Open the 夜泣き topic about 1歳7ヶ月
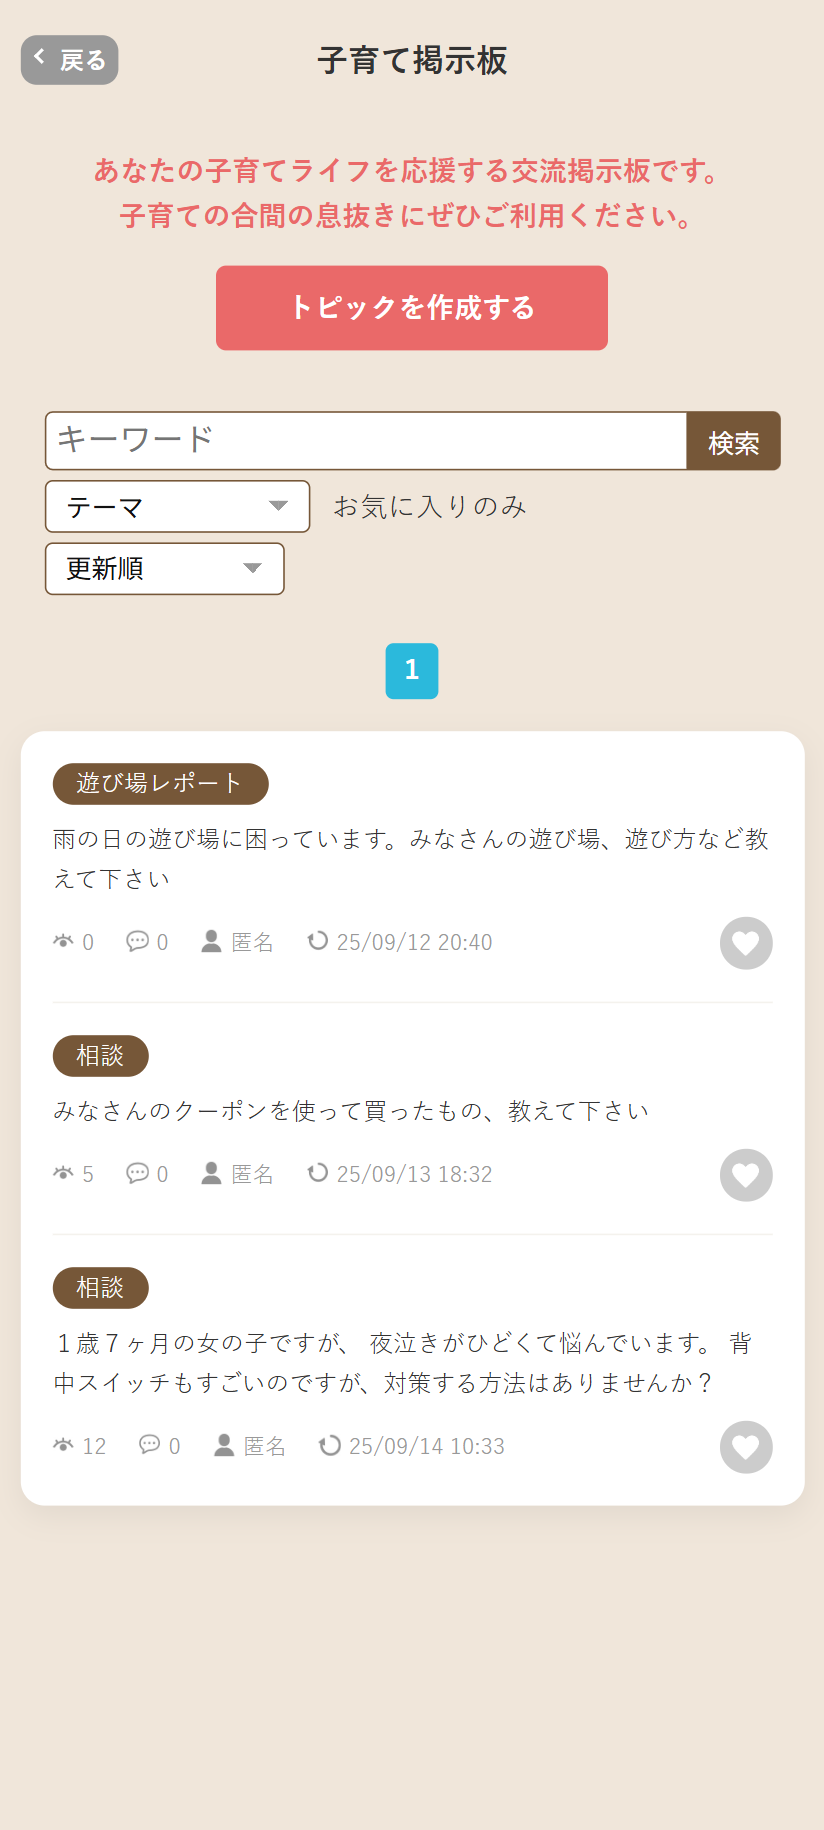 (400, 1362)
